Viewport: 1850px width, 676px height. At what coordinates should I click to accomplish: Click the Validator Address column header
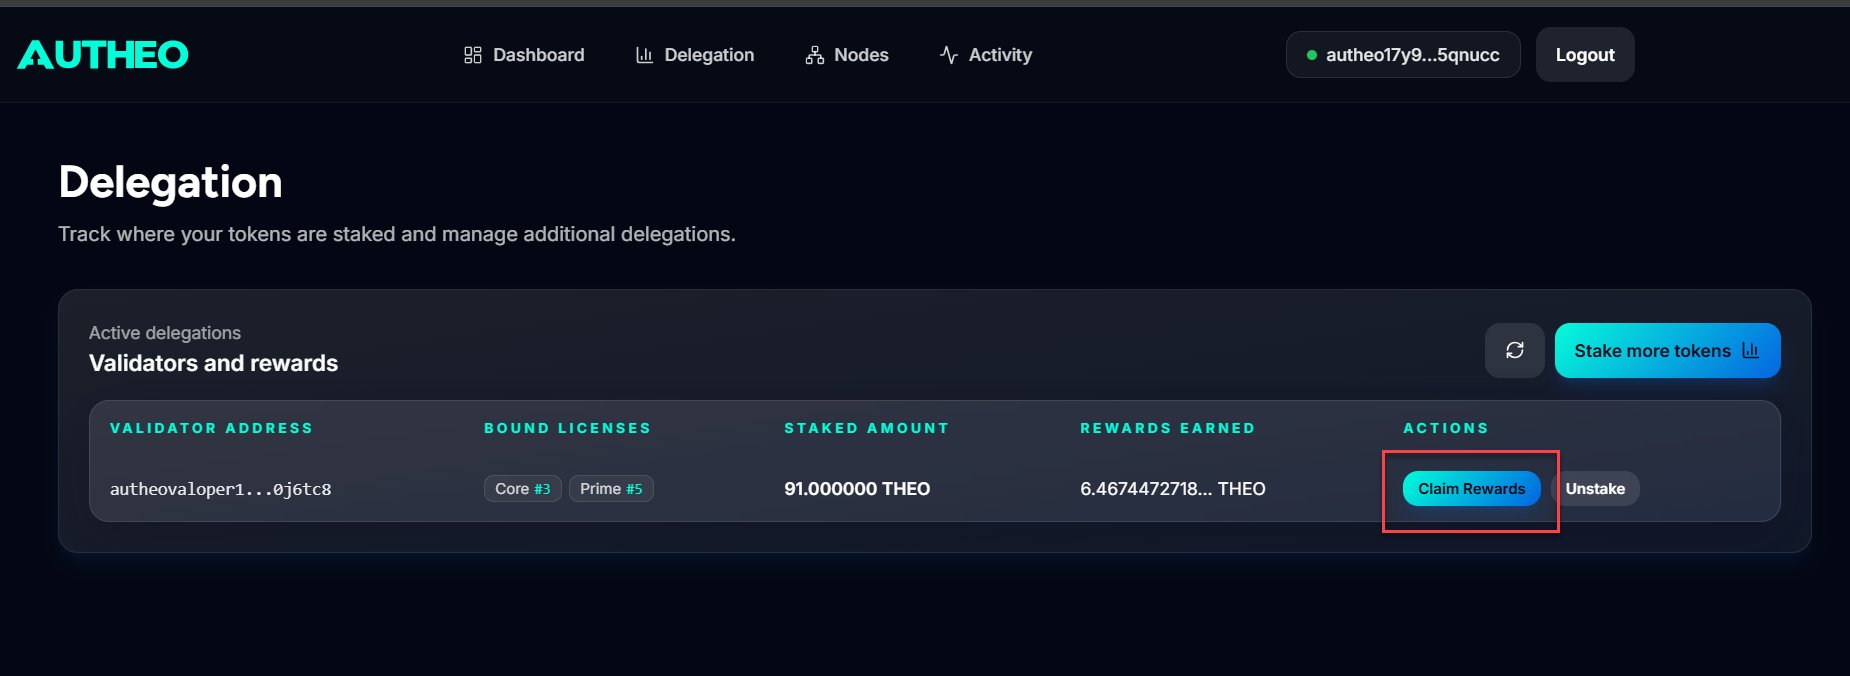point(211,428)
